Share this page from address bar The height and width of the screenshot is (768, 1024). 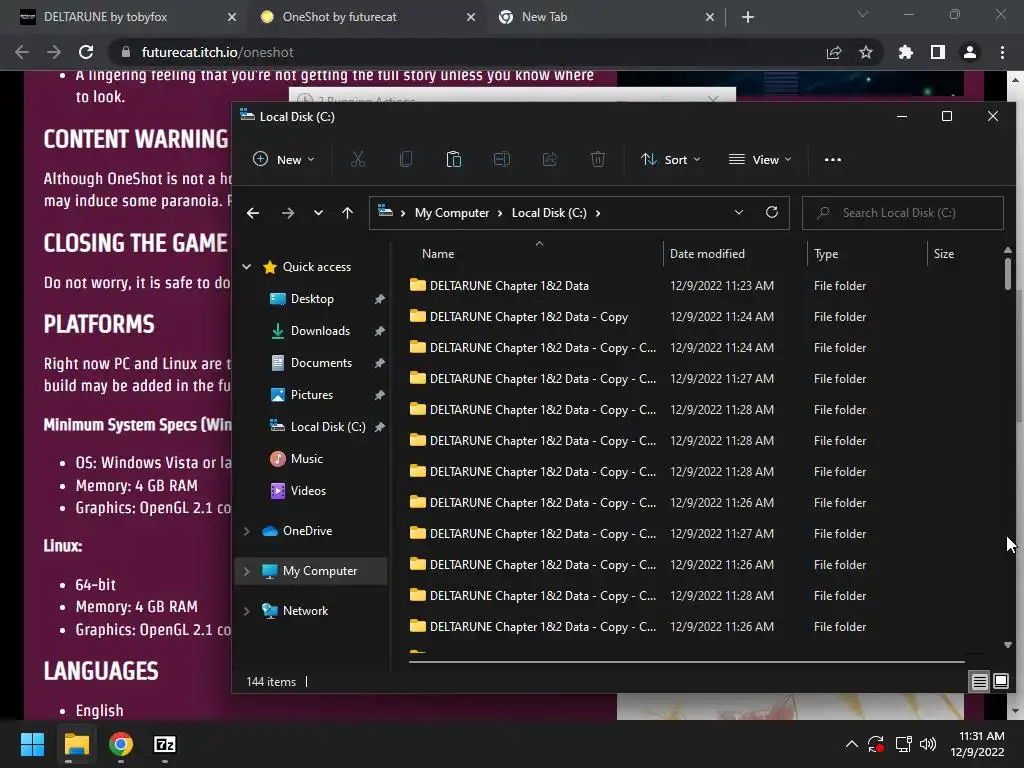click(x=834, y=52)
